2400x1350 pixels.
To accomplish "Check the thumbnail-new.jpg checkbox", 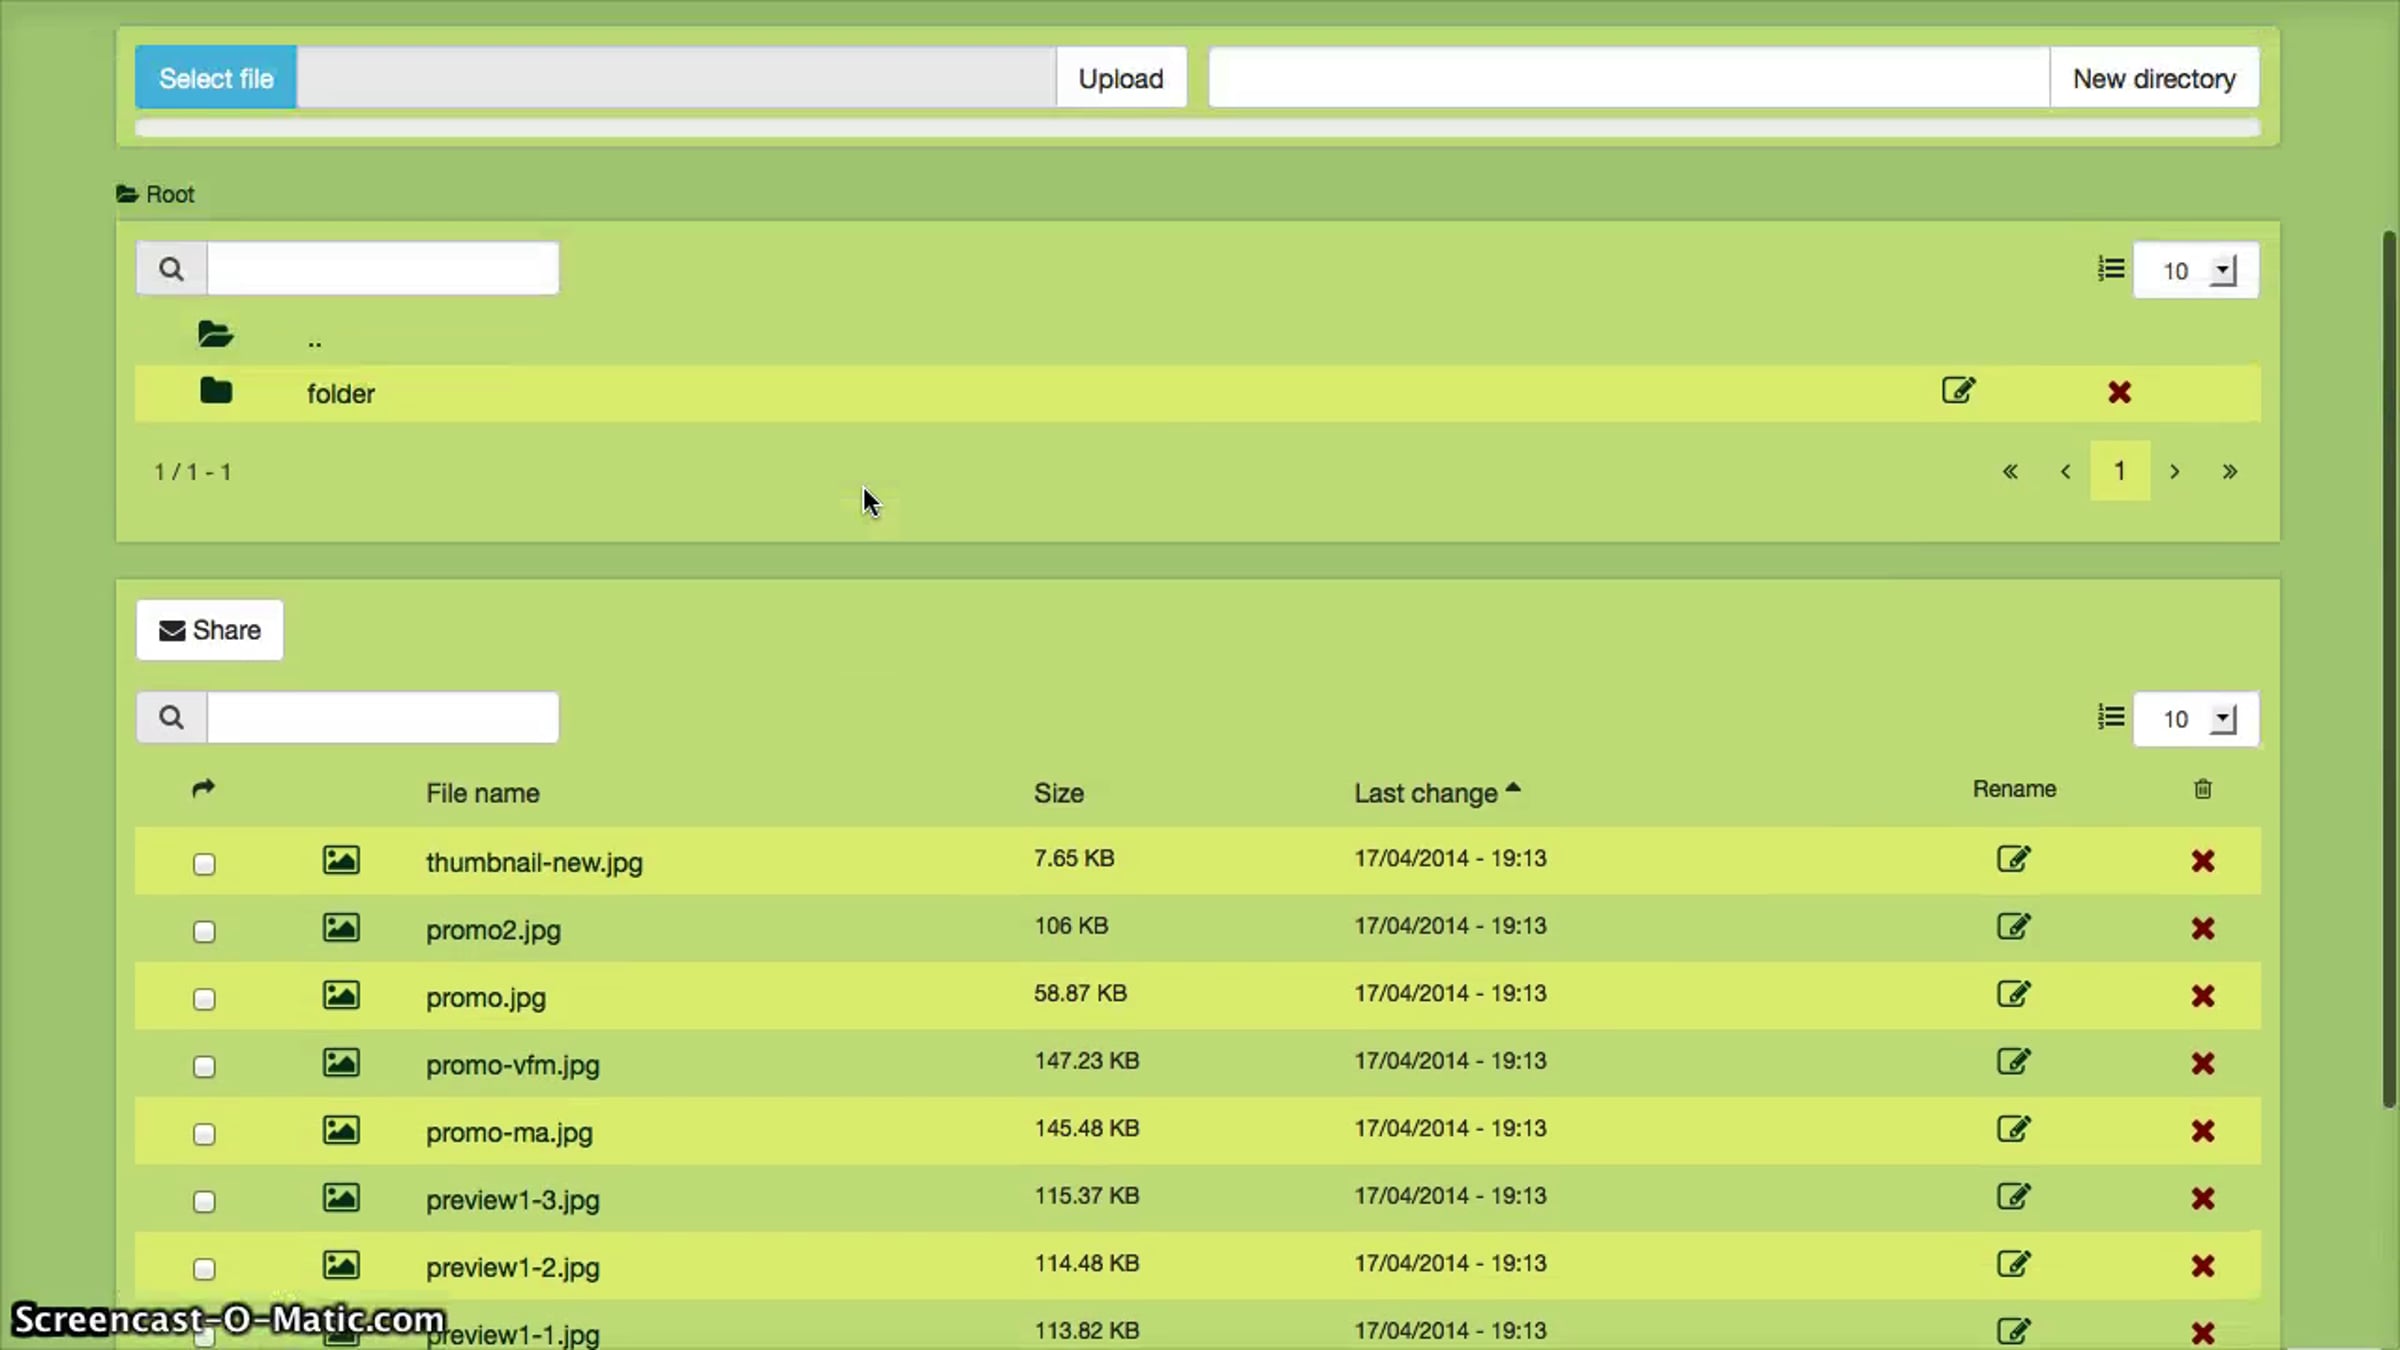I will (204, 864).
